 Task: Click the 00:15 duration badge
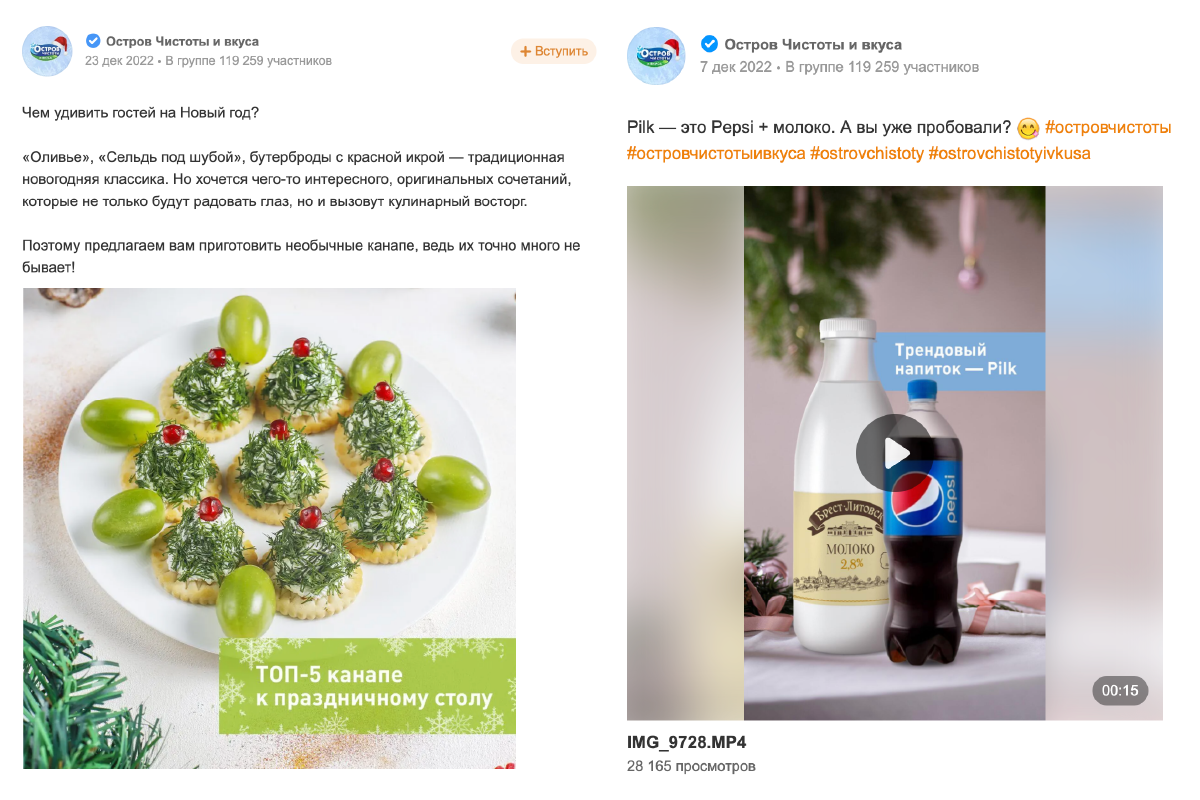(x=1120, y=690)
